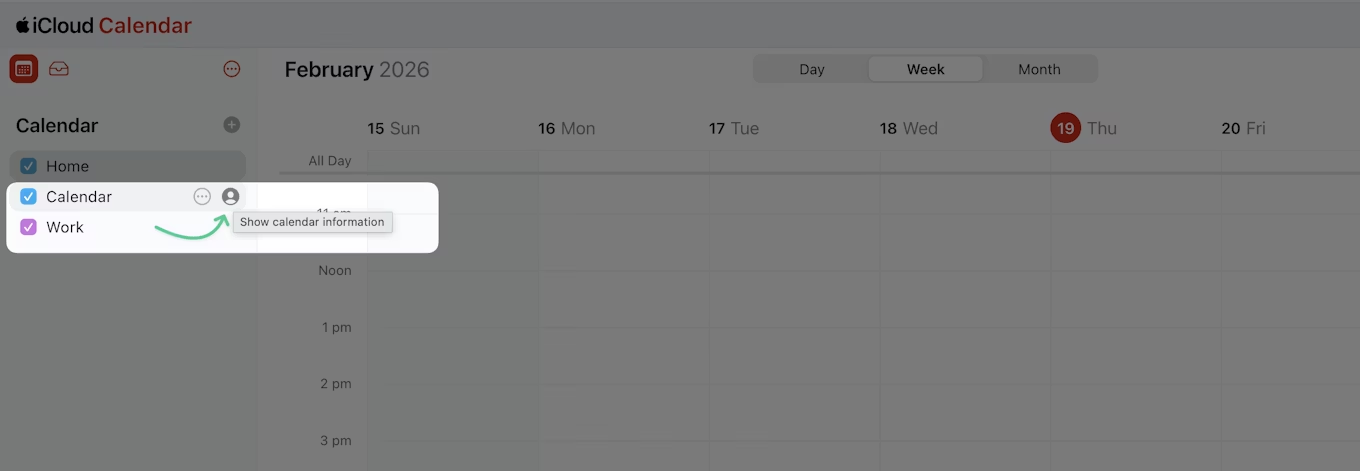Switch to Week view

coord(926,69)
